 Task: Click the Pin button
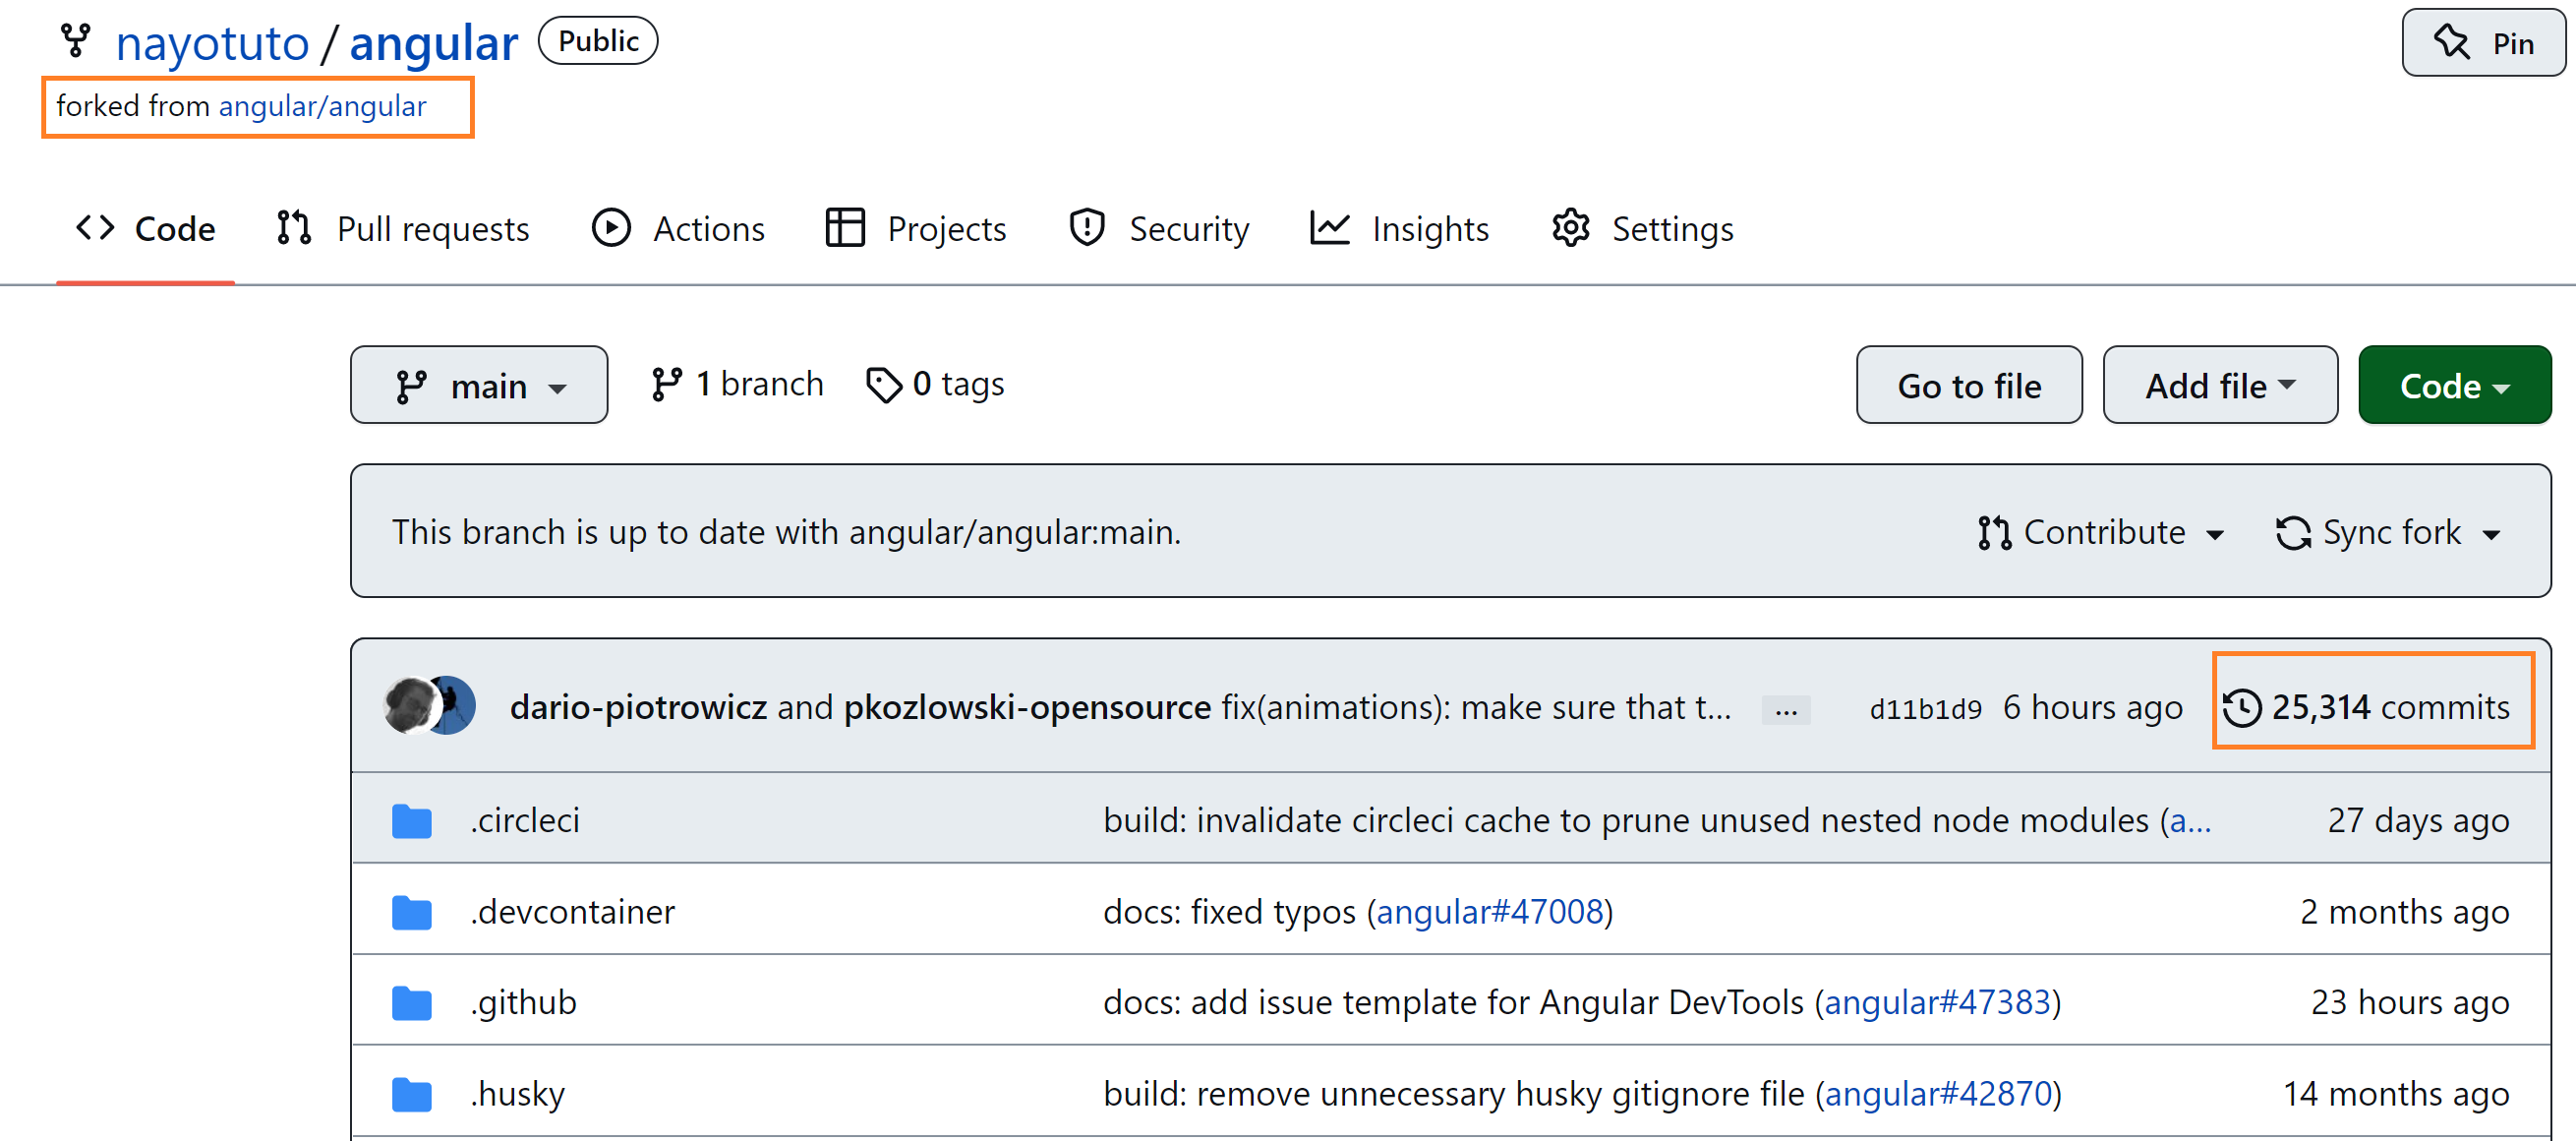pos(2482,43)
